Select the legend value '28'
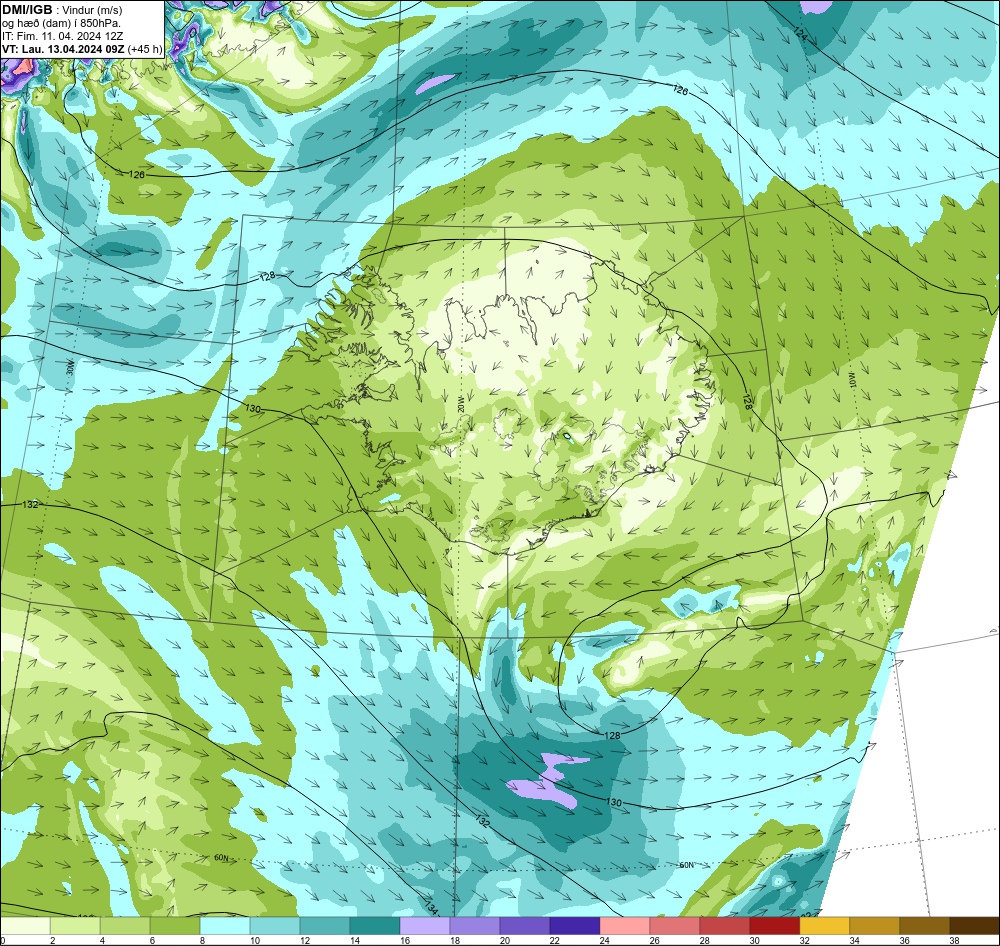The image size is (1000, 946). (704, 940)
